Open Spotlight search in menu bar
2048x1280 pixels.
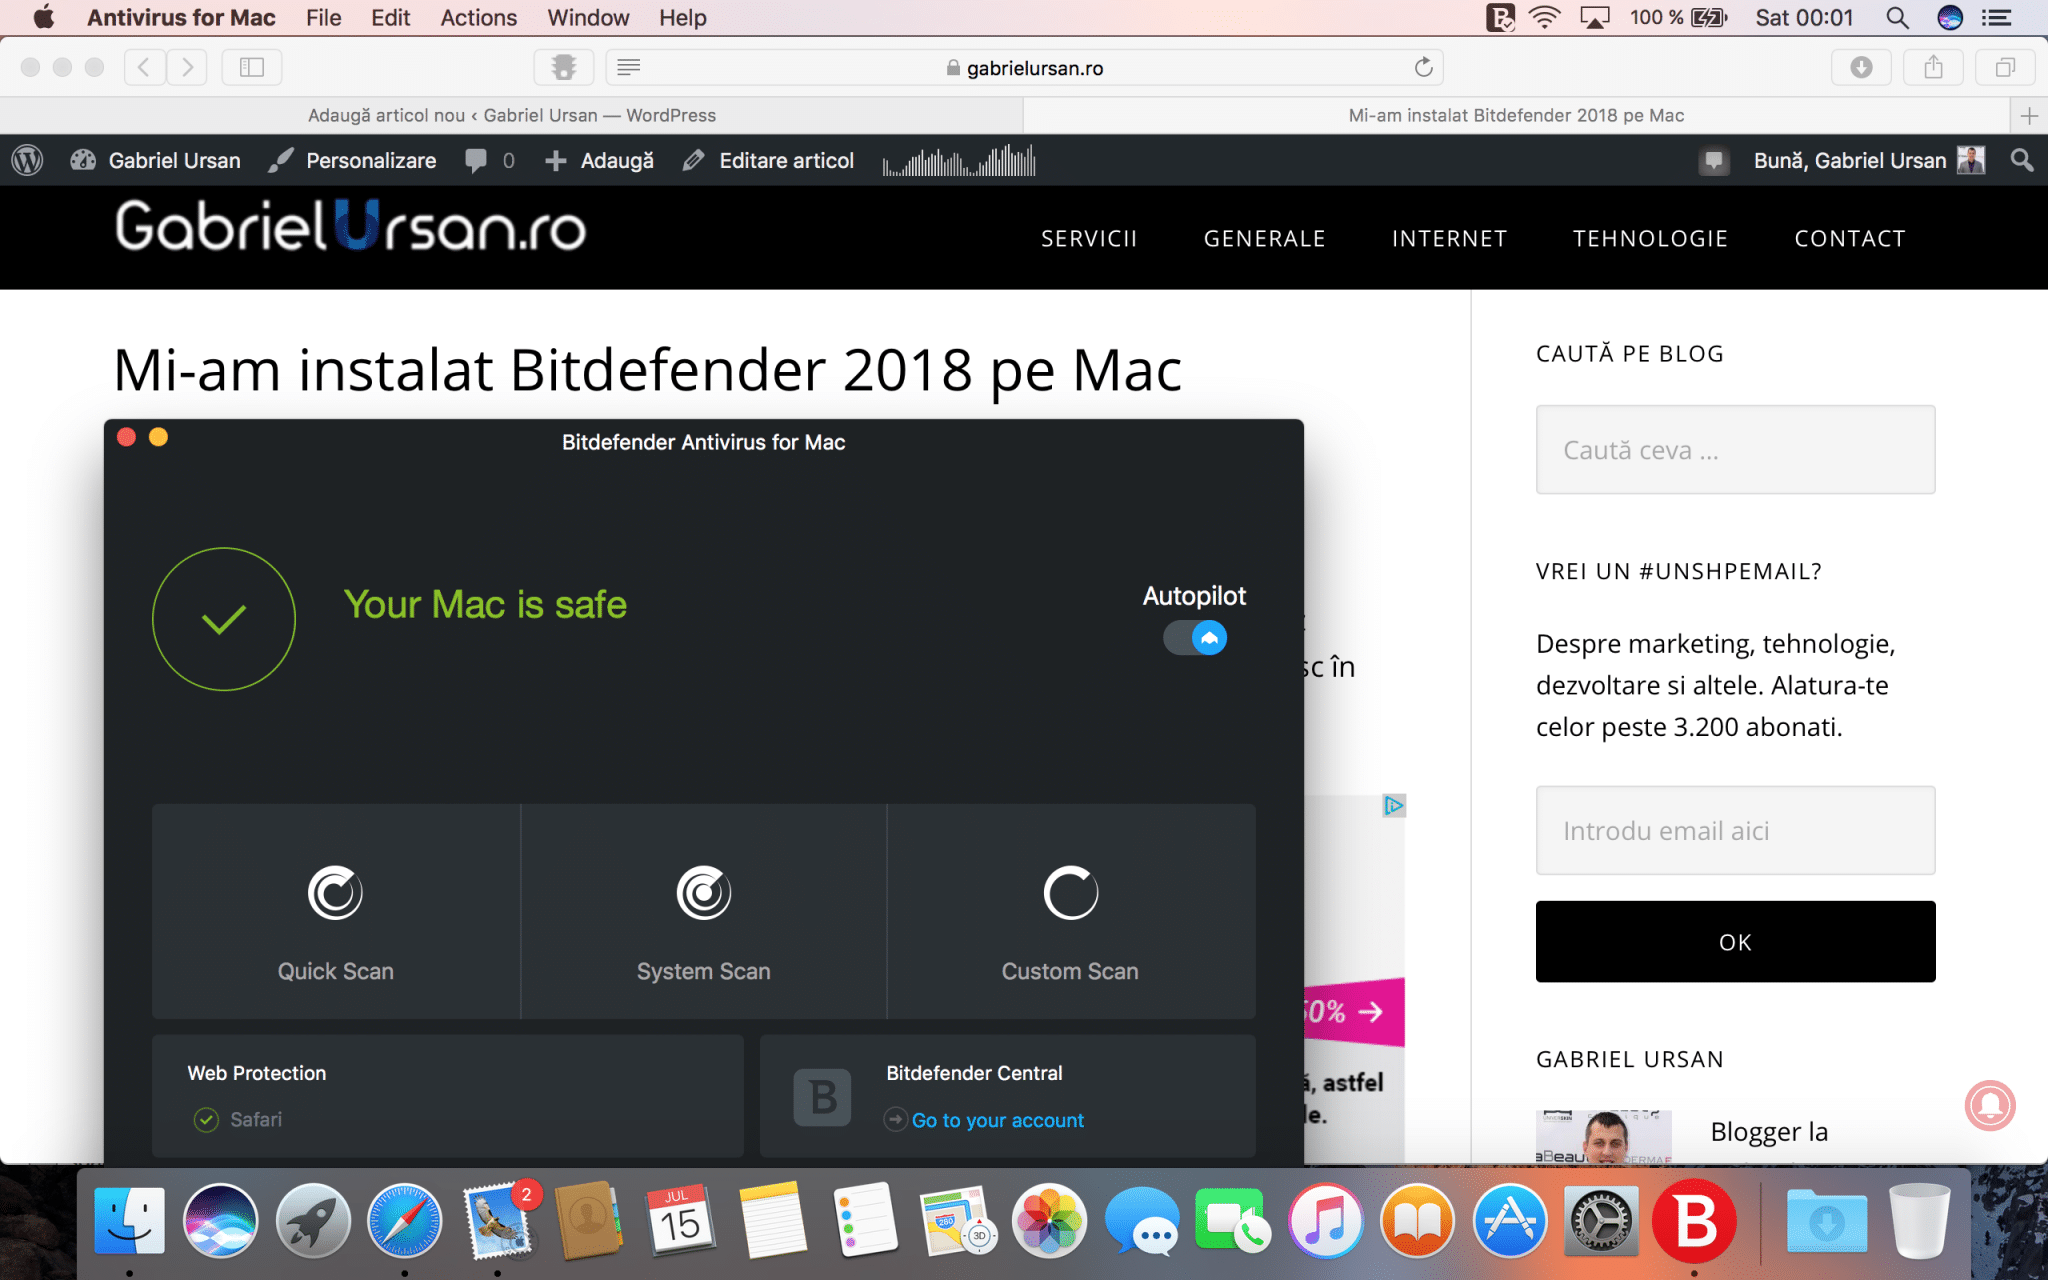[x=1897, y=17]
